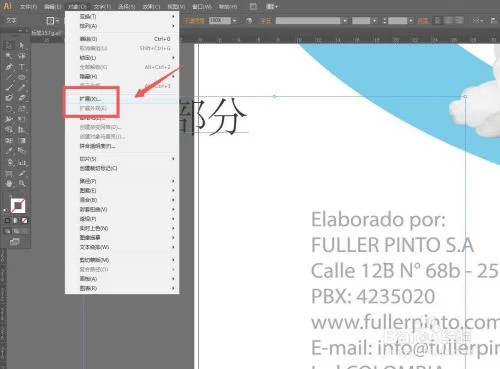Click the 字符 character panel link

point(265,21)
